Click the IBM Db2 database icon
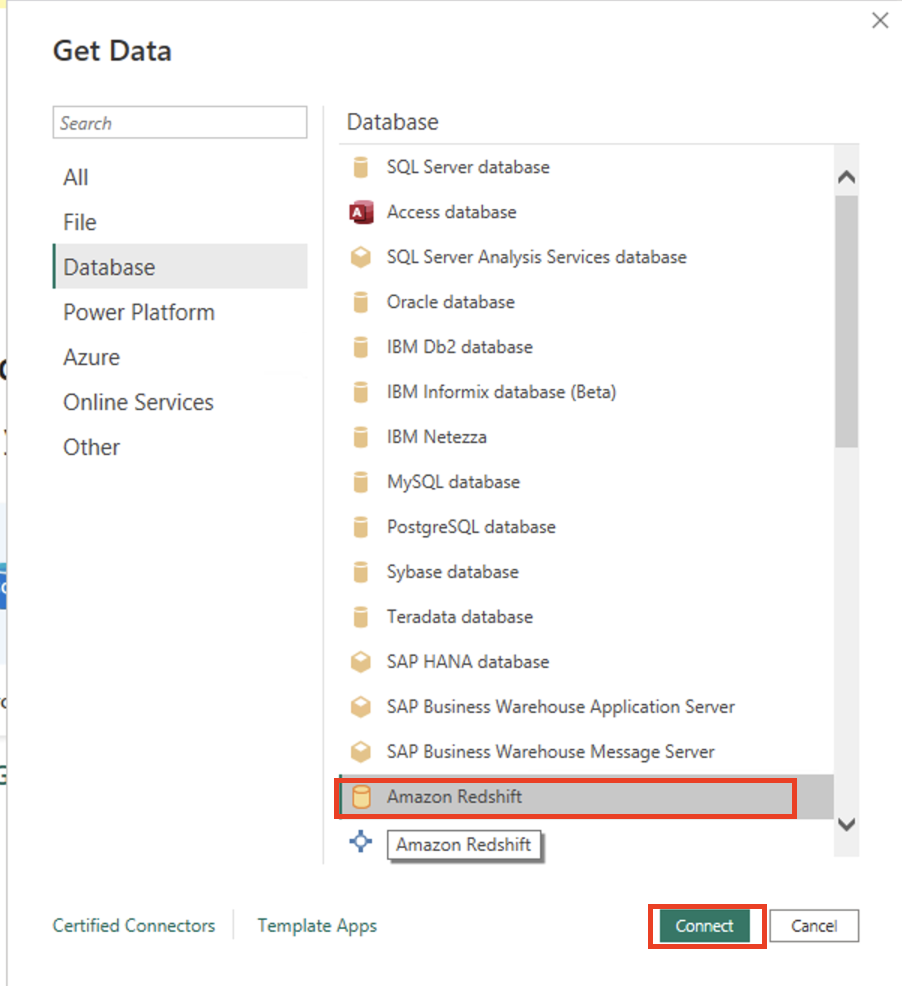The image size is (902, 986). pyautogui.click(x=360, y=347)
